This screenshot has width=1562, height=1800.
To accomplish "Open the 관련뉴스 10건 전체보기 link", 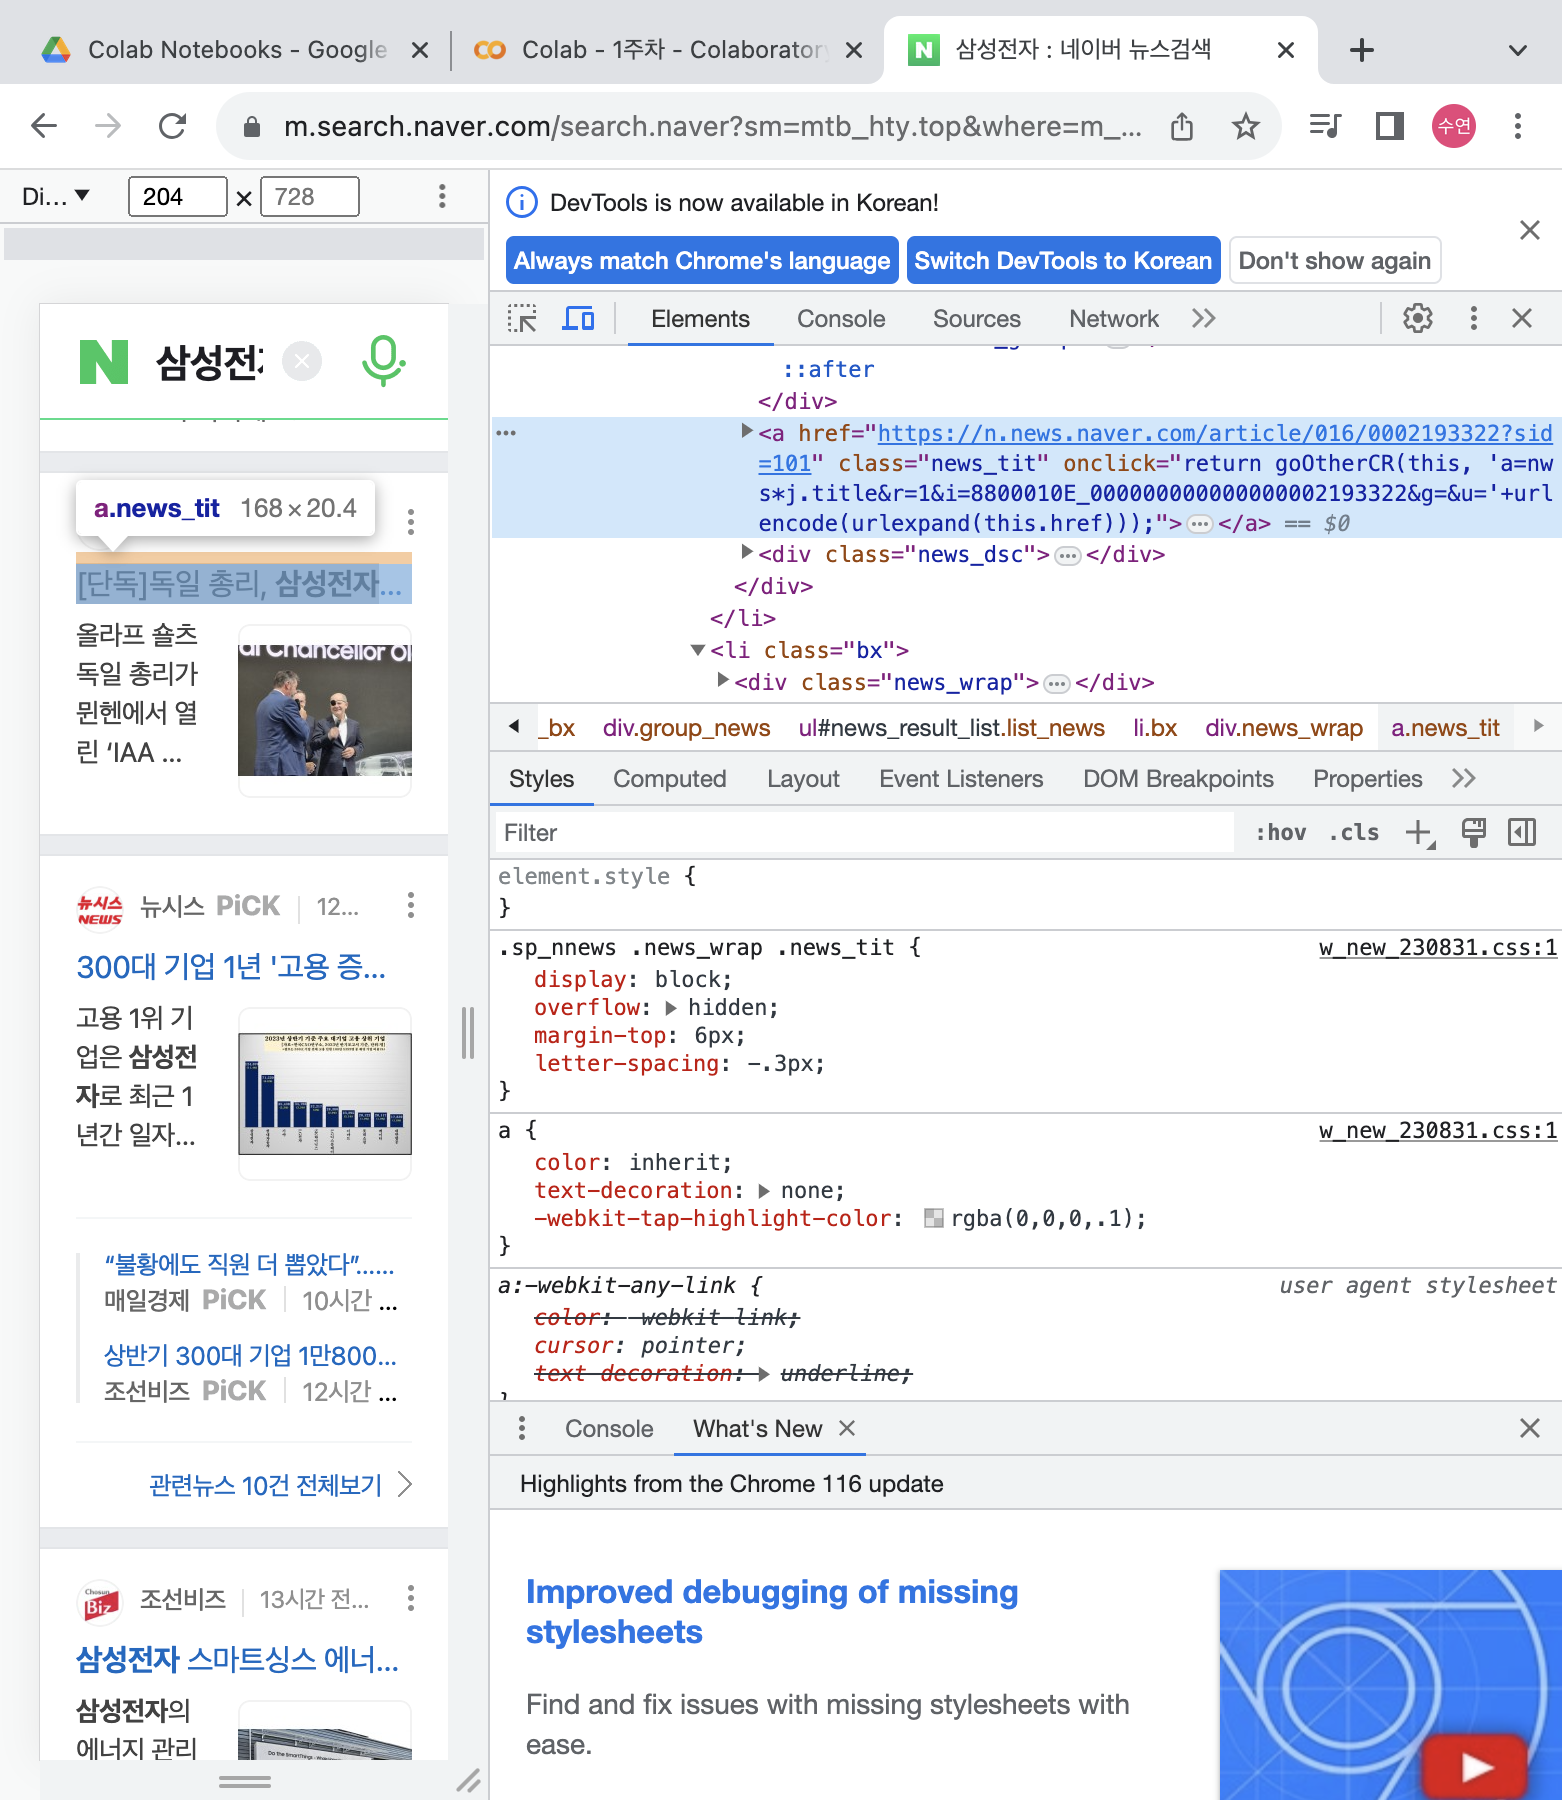I will click(280, 1485).
